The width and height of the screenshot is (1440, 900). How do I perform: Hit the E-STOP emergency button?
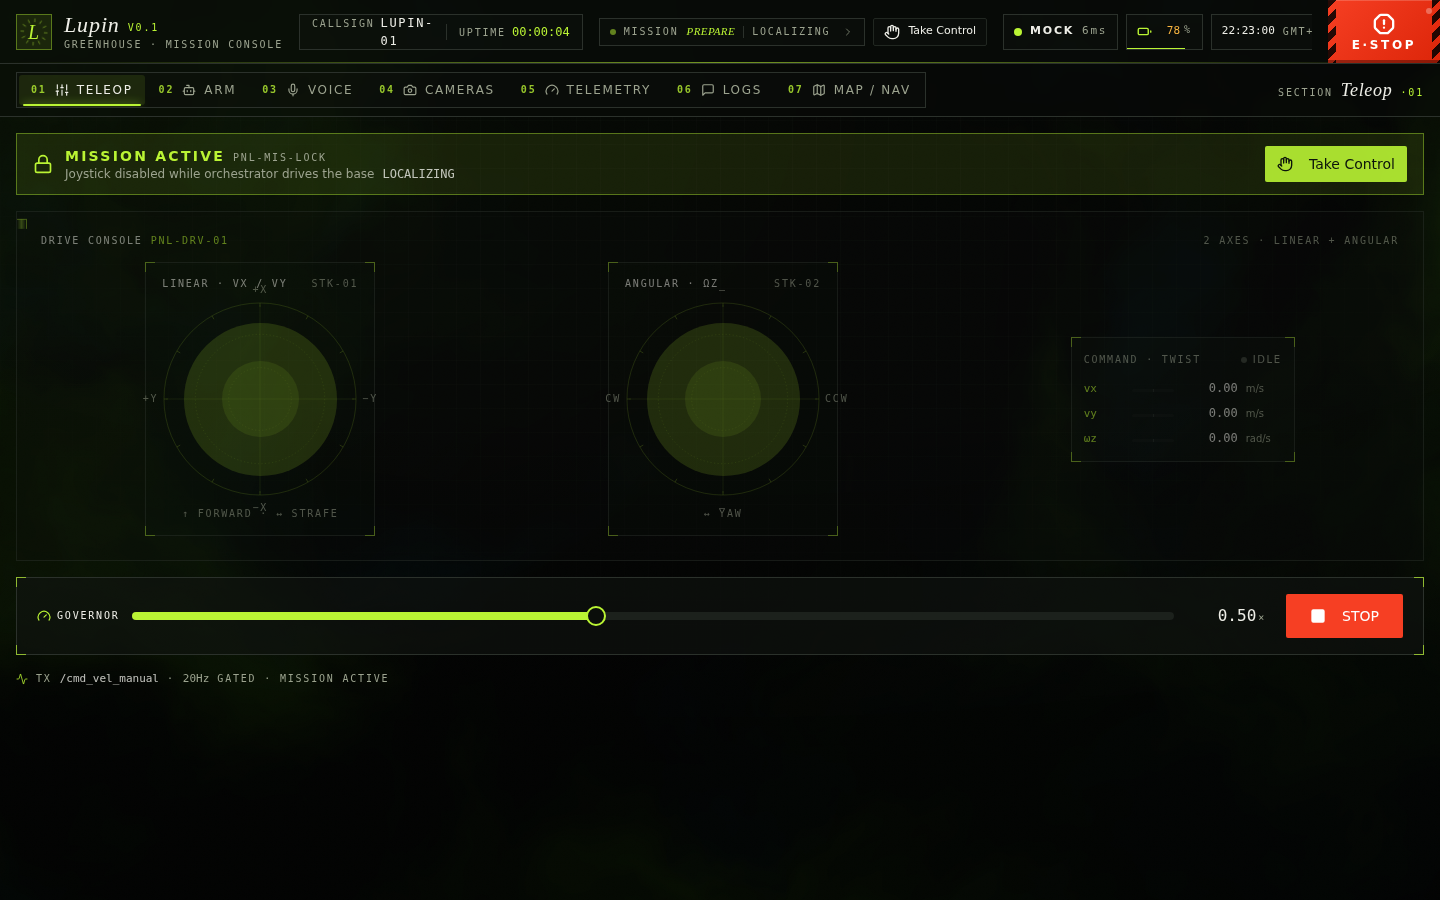click(1384, 32)
